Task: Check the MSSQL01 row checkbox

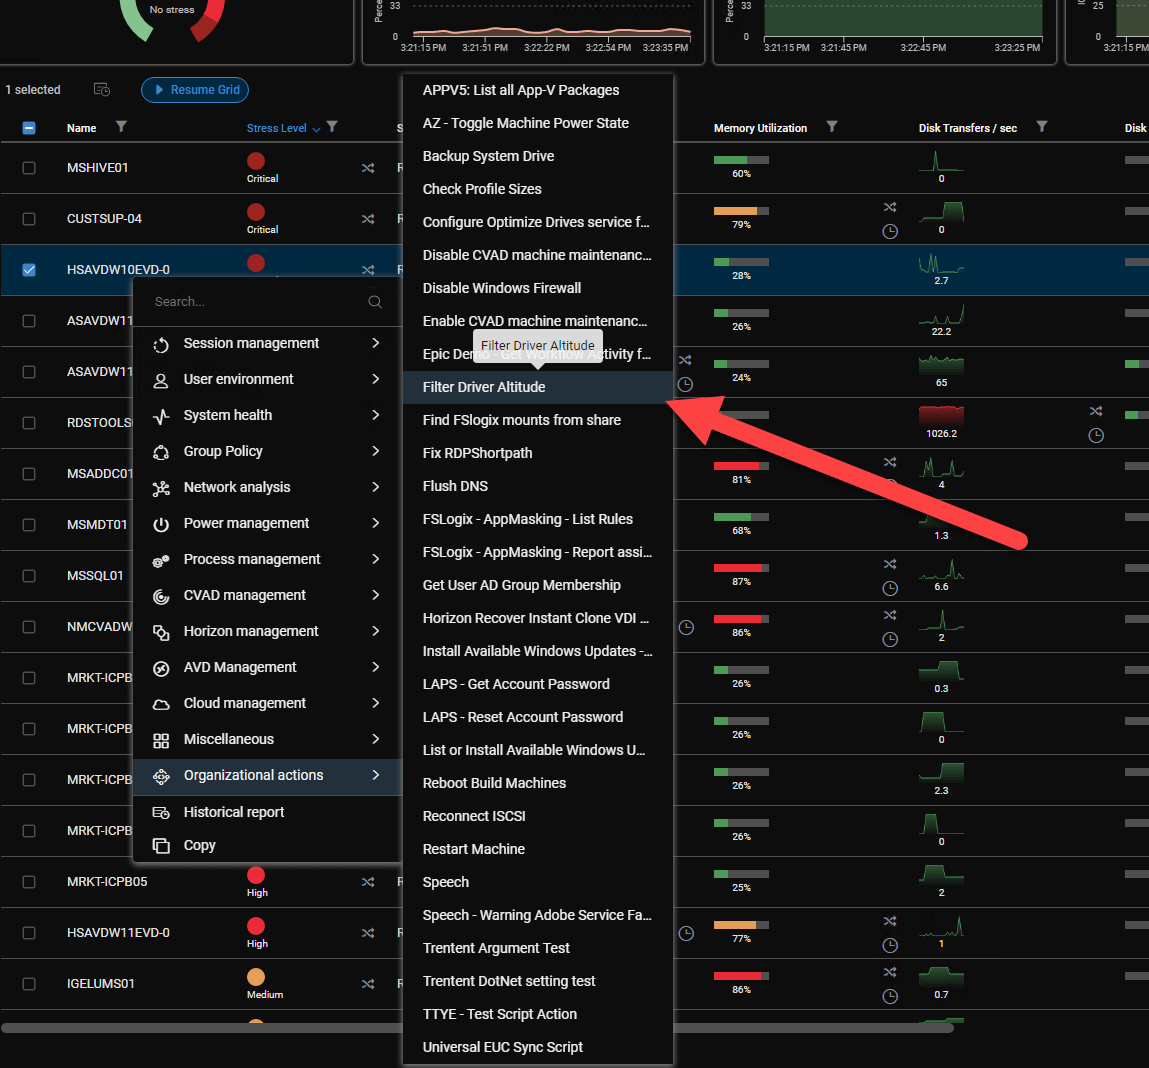Action: pos(29,575)
